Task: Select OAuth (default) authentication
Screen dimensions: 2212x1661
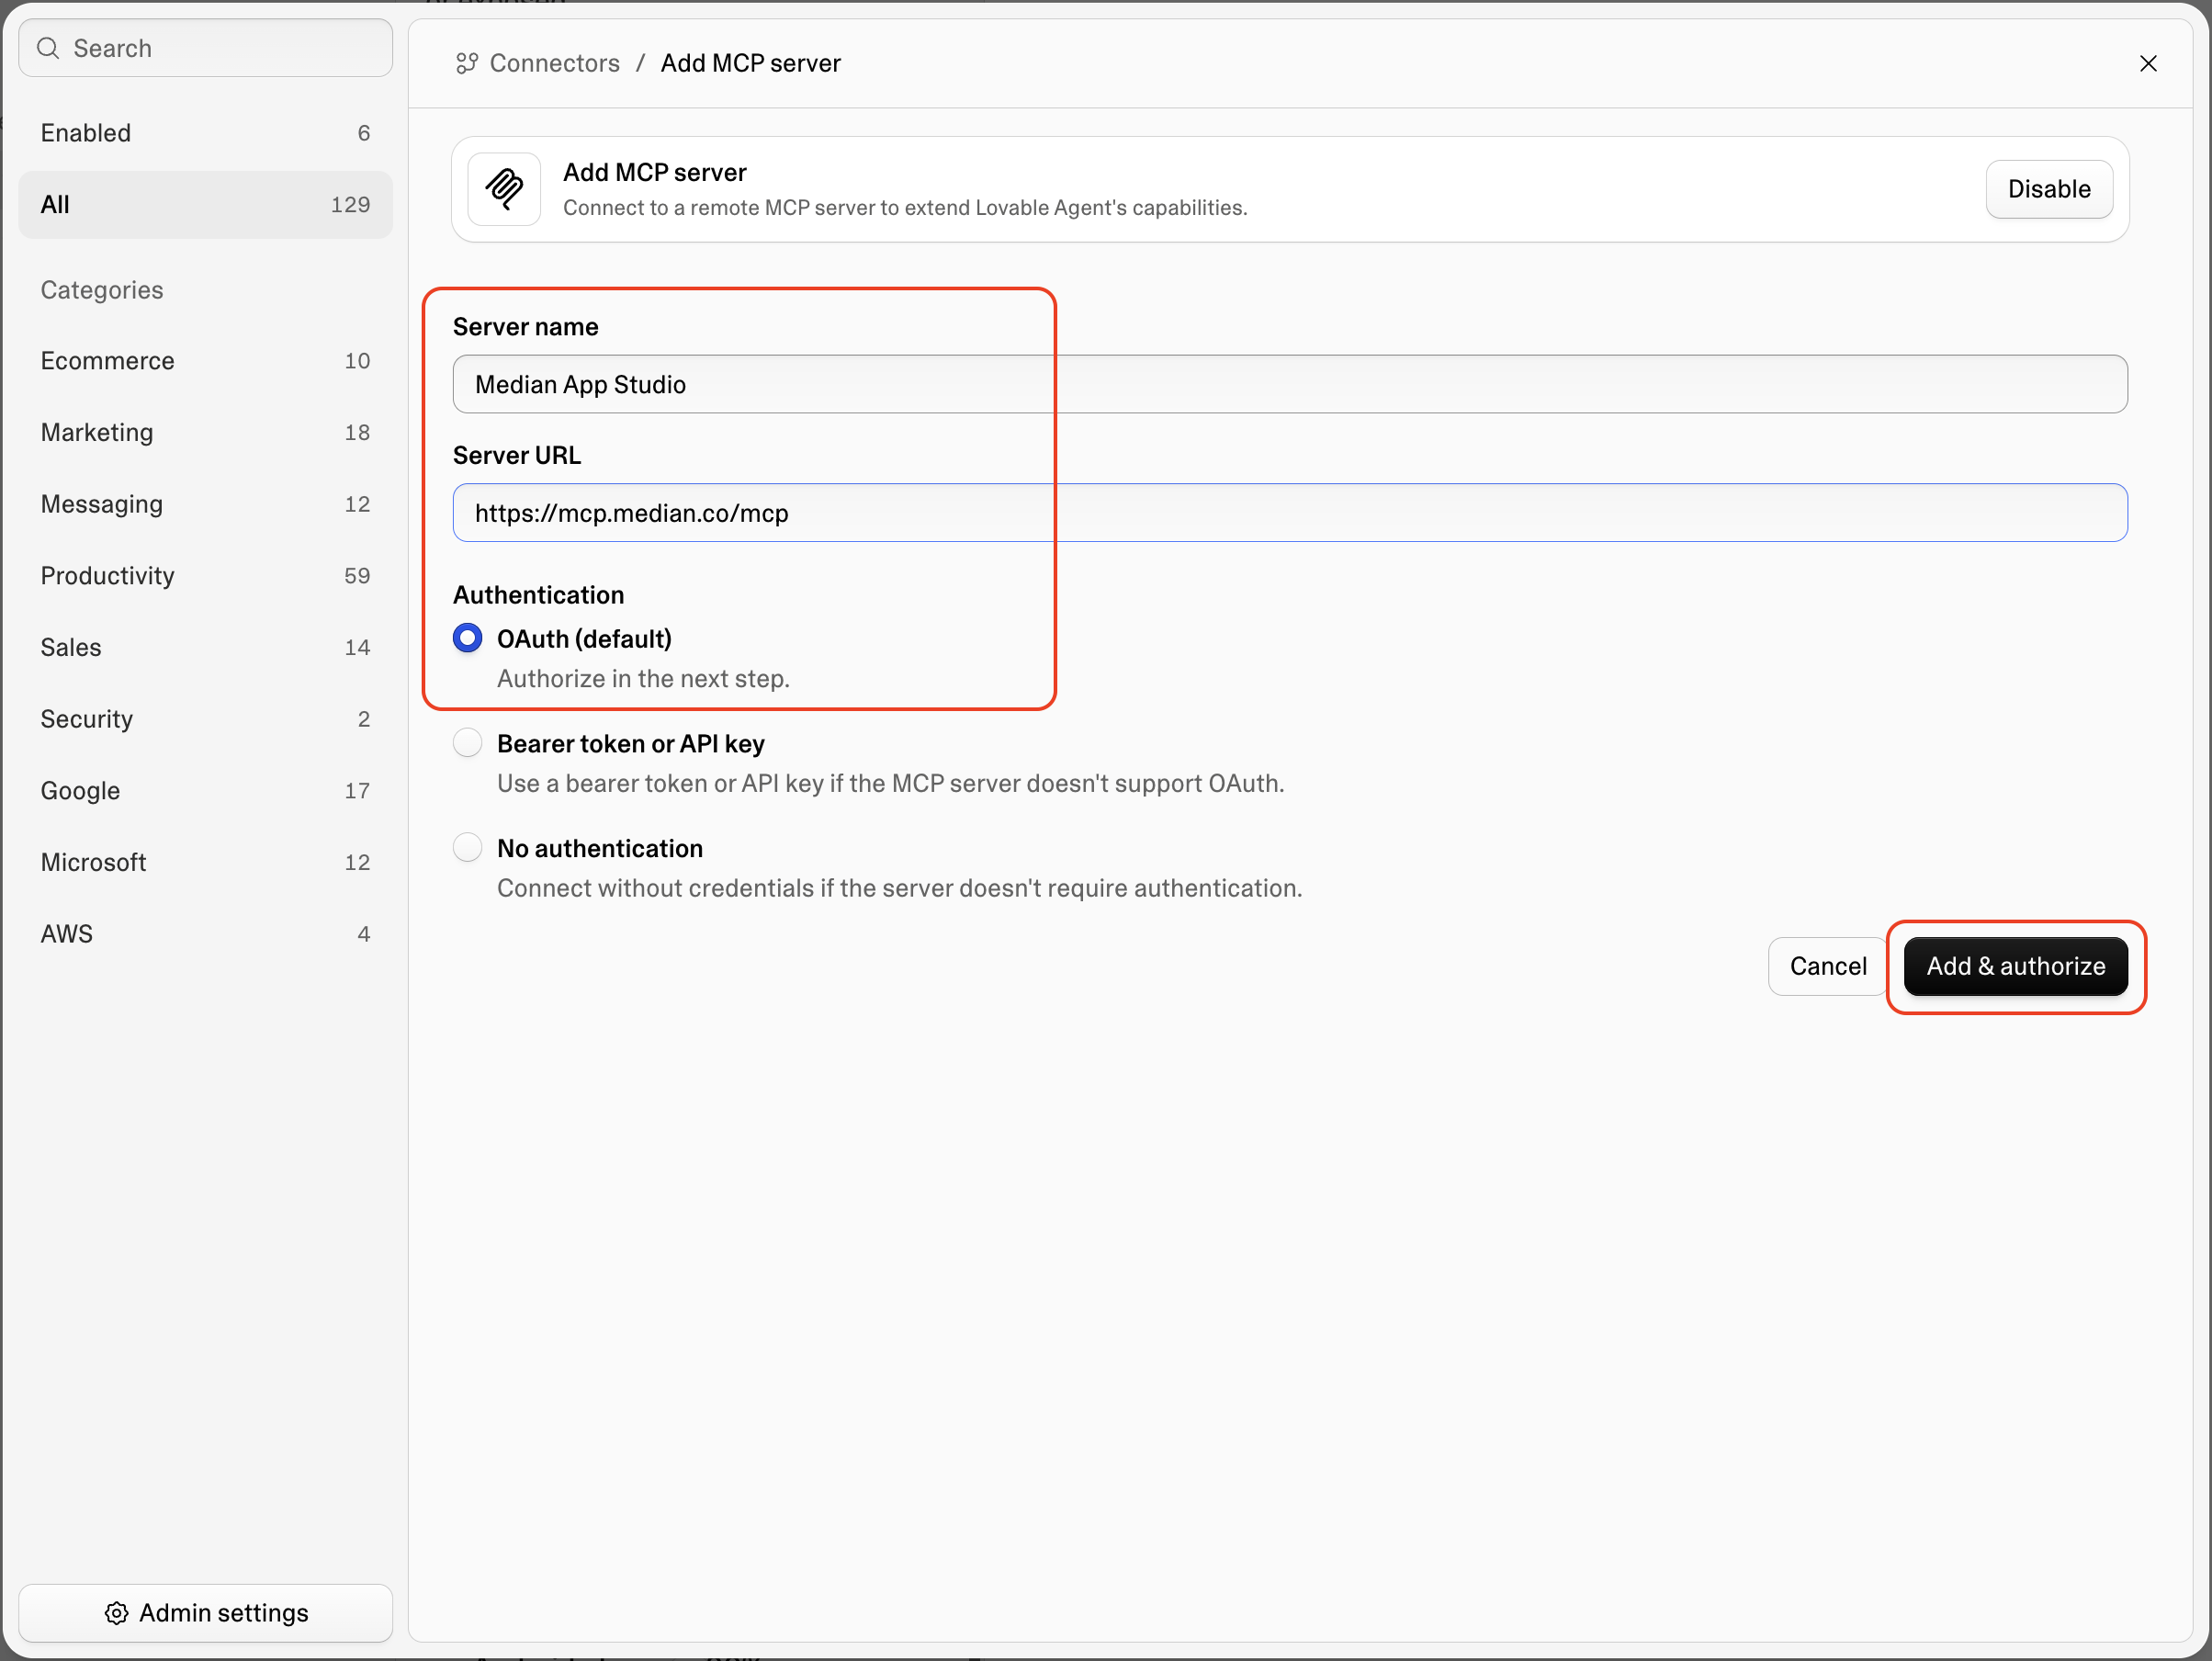Action: pyautogui.click(x=467, y=638)
